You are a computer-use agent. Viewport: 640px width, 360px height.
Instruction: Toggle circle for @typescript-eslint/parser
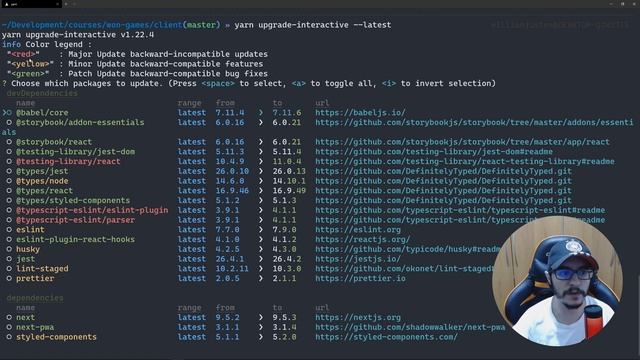9,220
